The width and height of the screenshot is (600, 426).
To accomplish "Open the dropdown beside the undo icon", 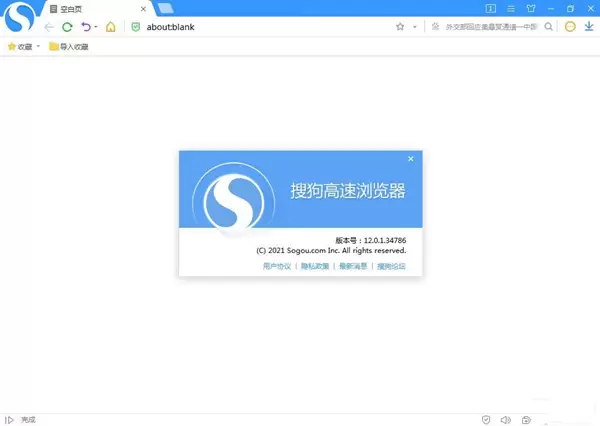I will tap(96, 27).
